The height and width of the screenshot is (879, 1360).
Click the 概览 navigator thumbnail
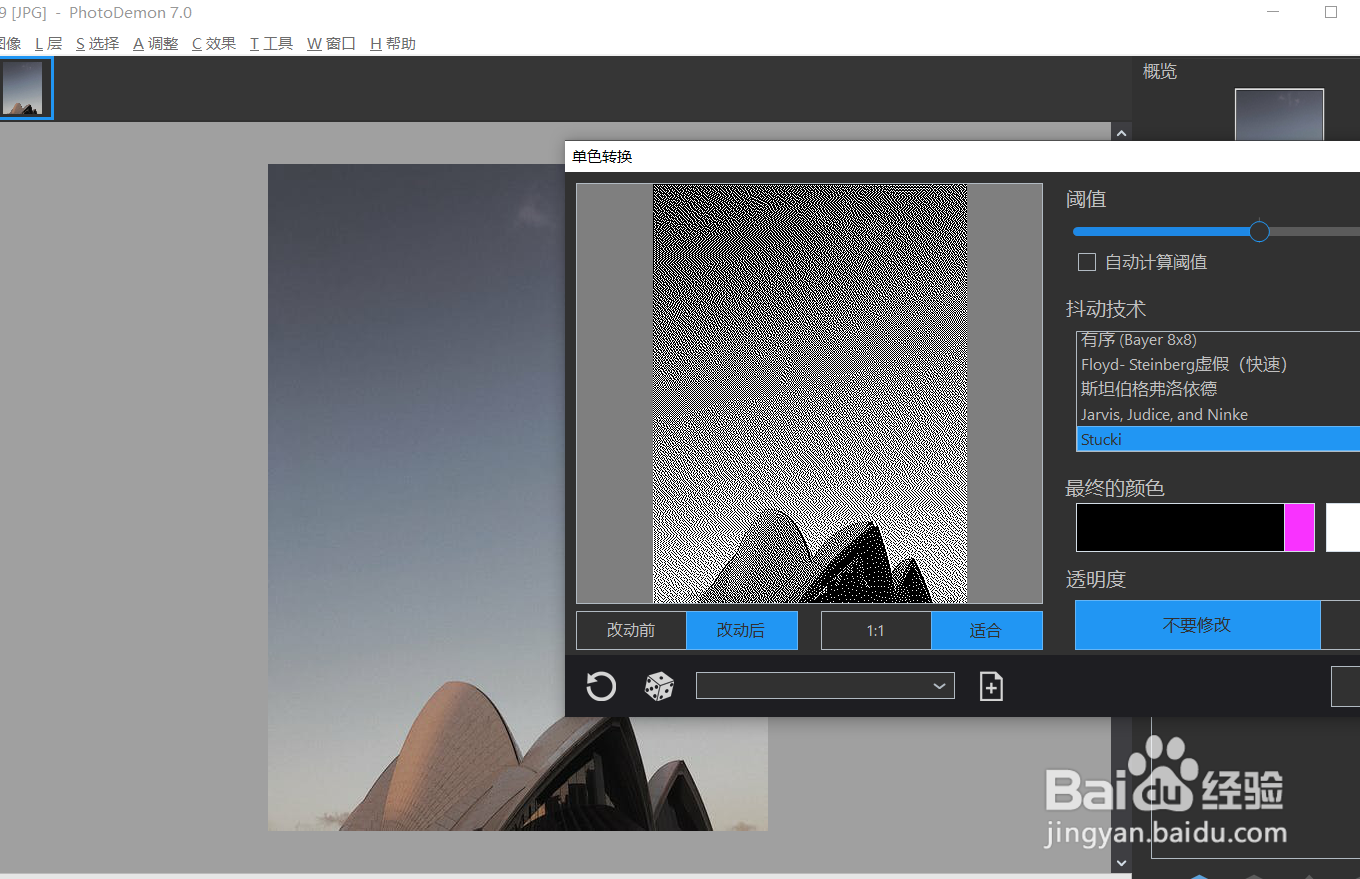tap(1279, 115)
